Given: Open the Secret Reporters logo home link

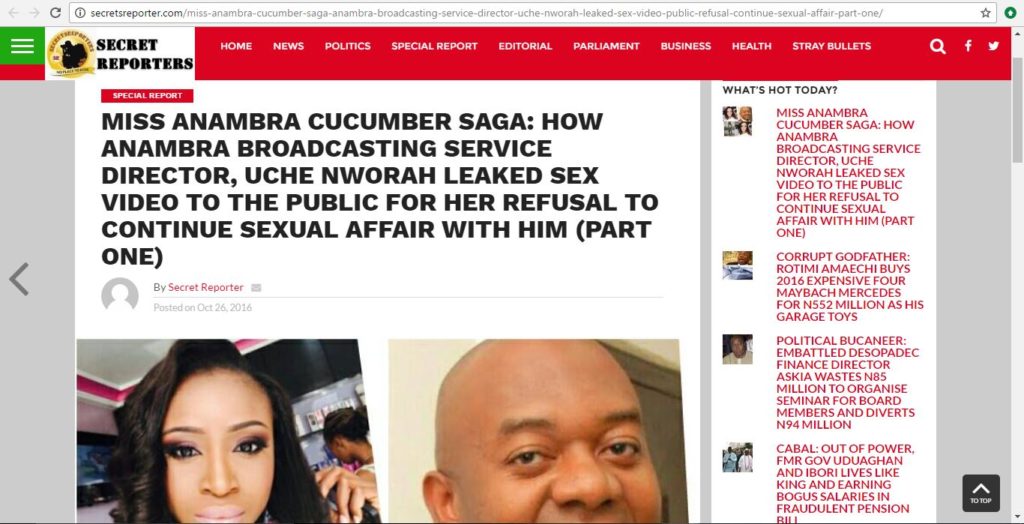Looking at the screenshot, I should point(120,54).
